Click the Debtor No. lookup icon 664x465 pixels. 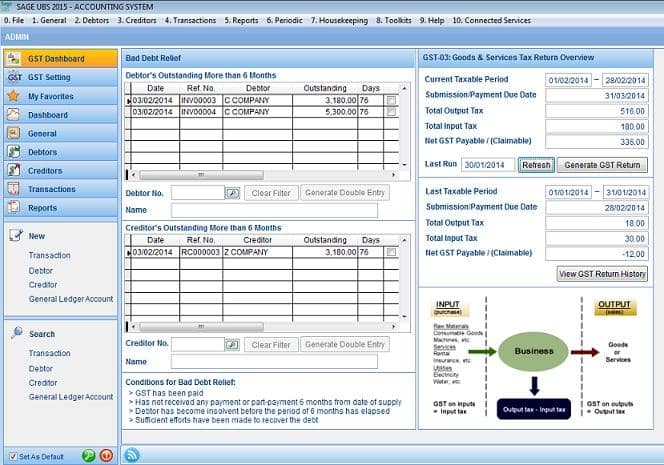tap(232, 193)
